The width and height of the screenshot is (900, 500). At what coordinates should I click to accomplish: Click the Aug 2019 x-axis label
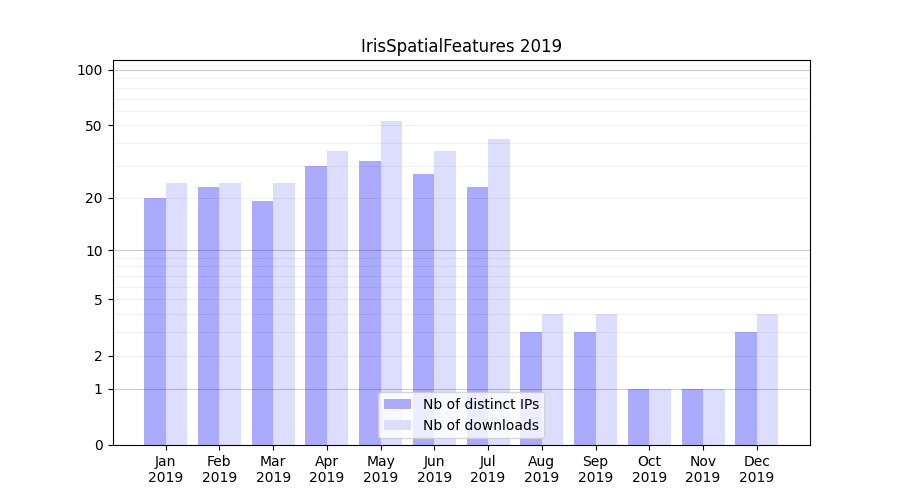coord(542,469)
